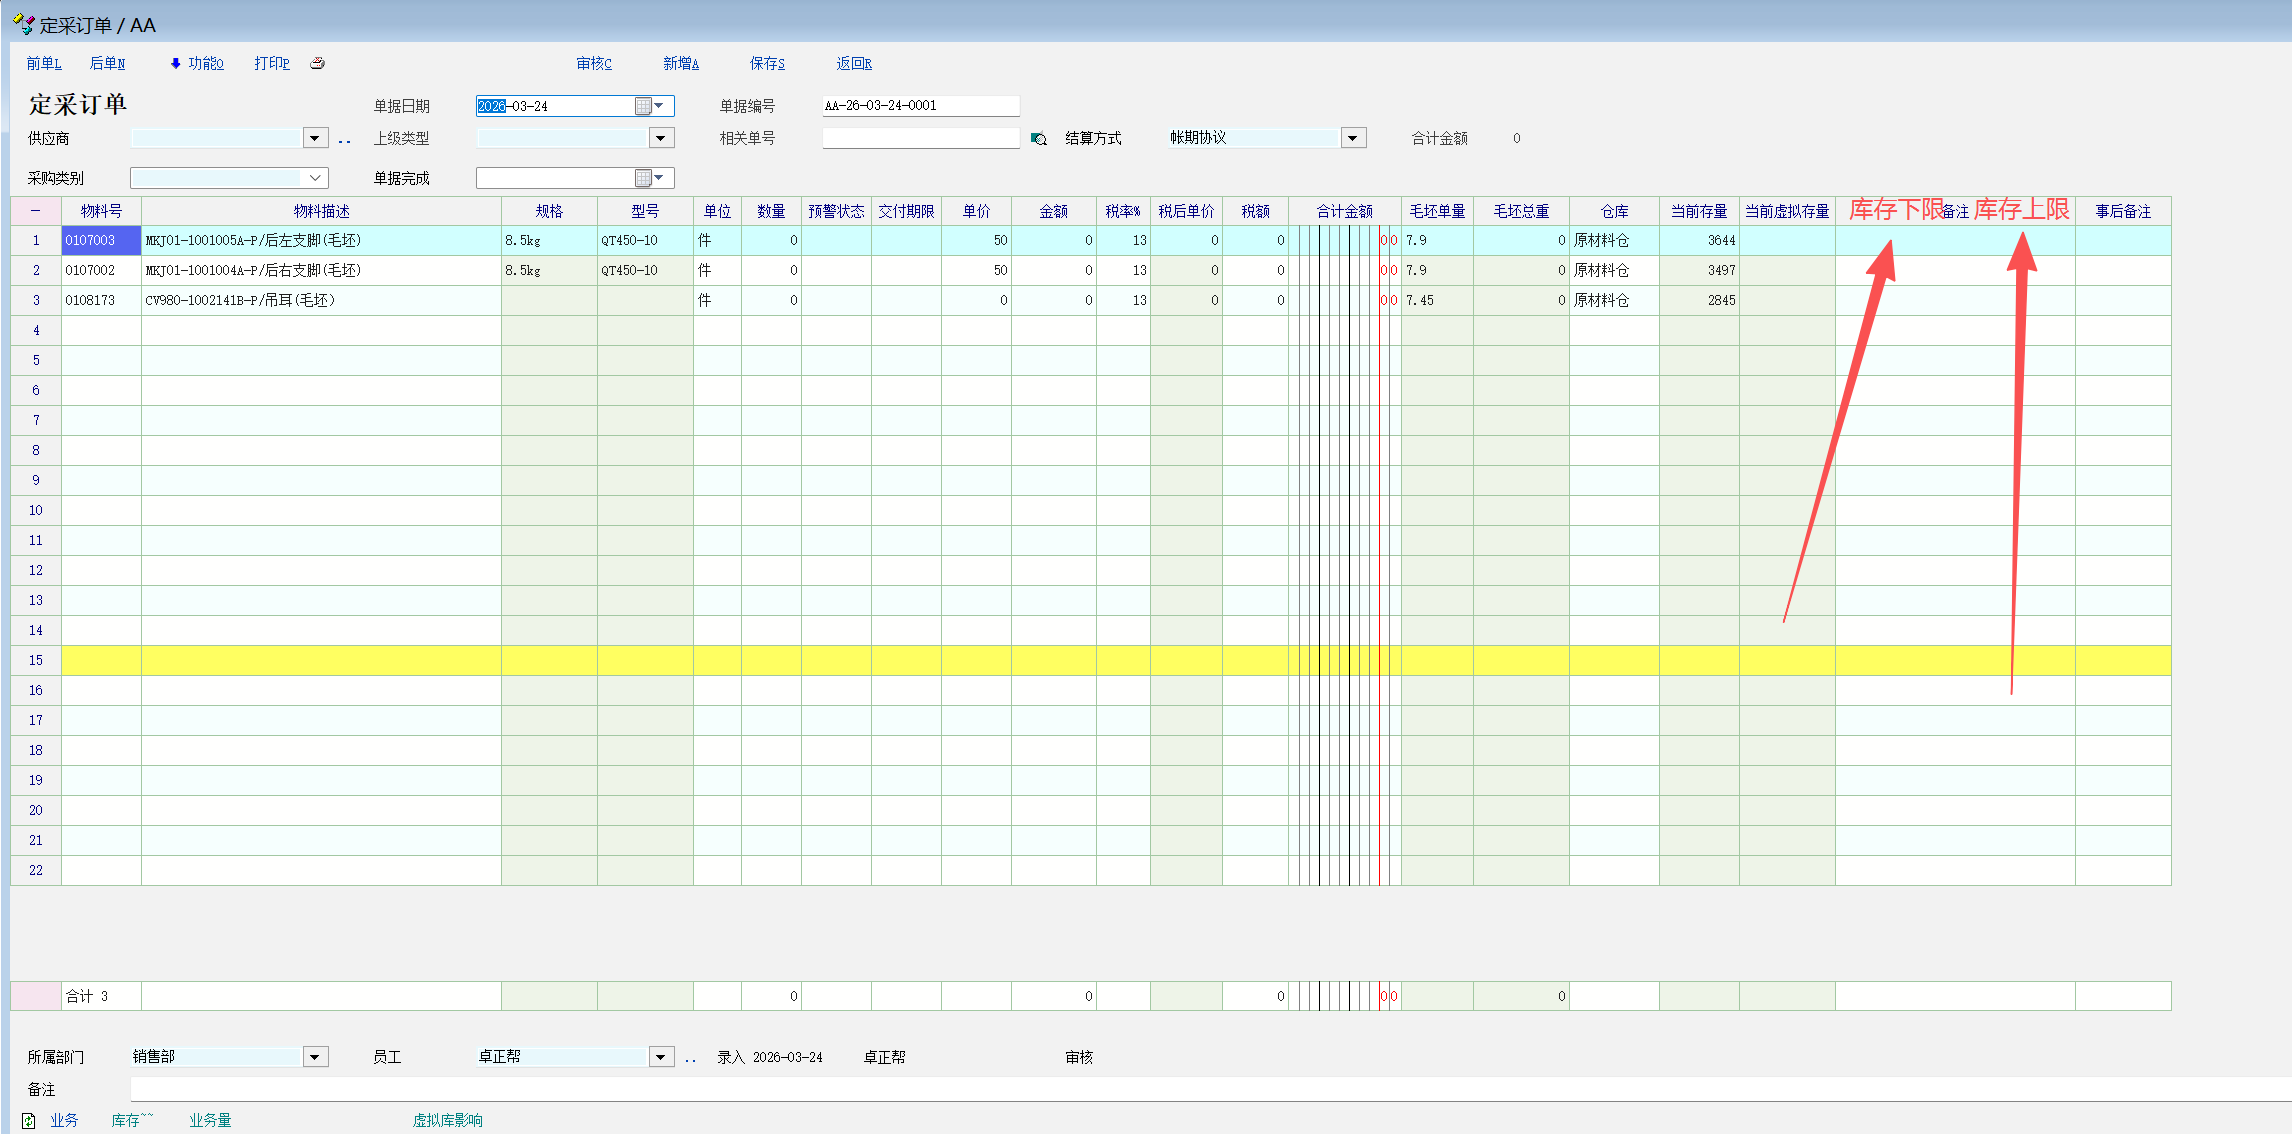2292x1134 pixels.
Task: Expand the 上级类型 dropdown
Action: 661,138
